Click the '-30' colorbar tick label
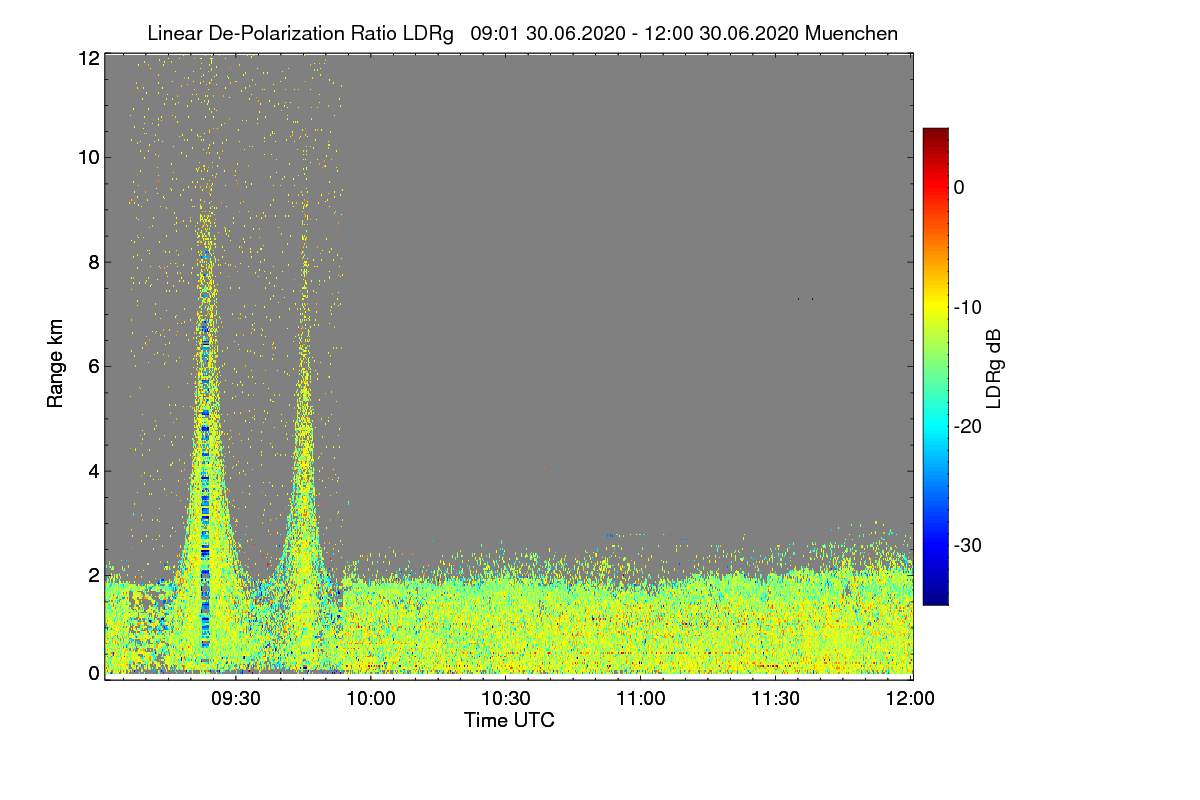Screen dimensions: 1200x800 [969, 545]
